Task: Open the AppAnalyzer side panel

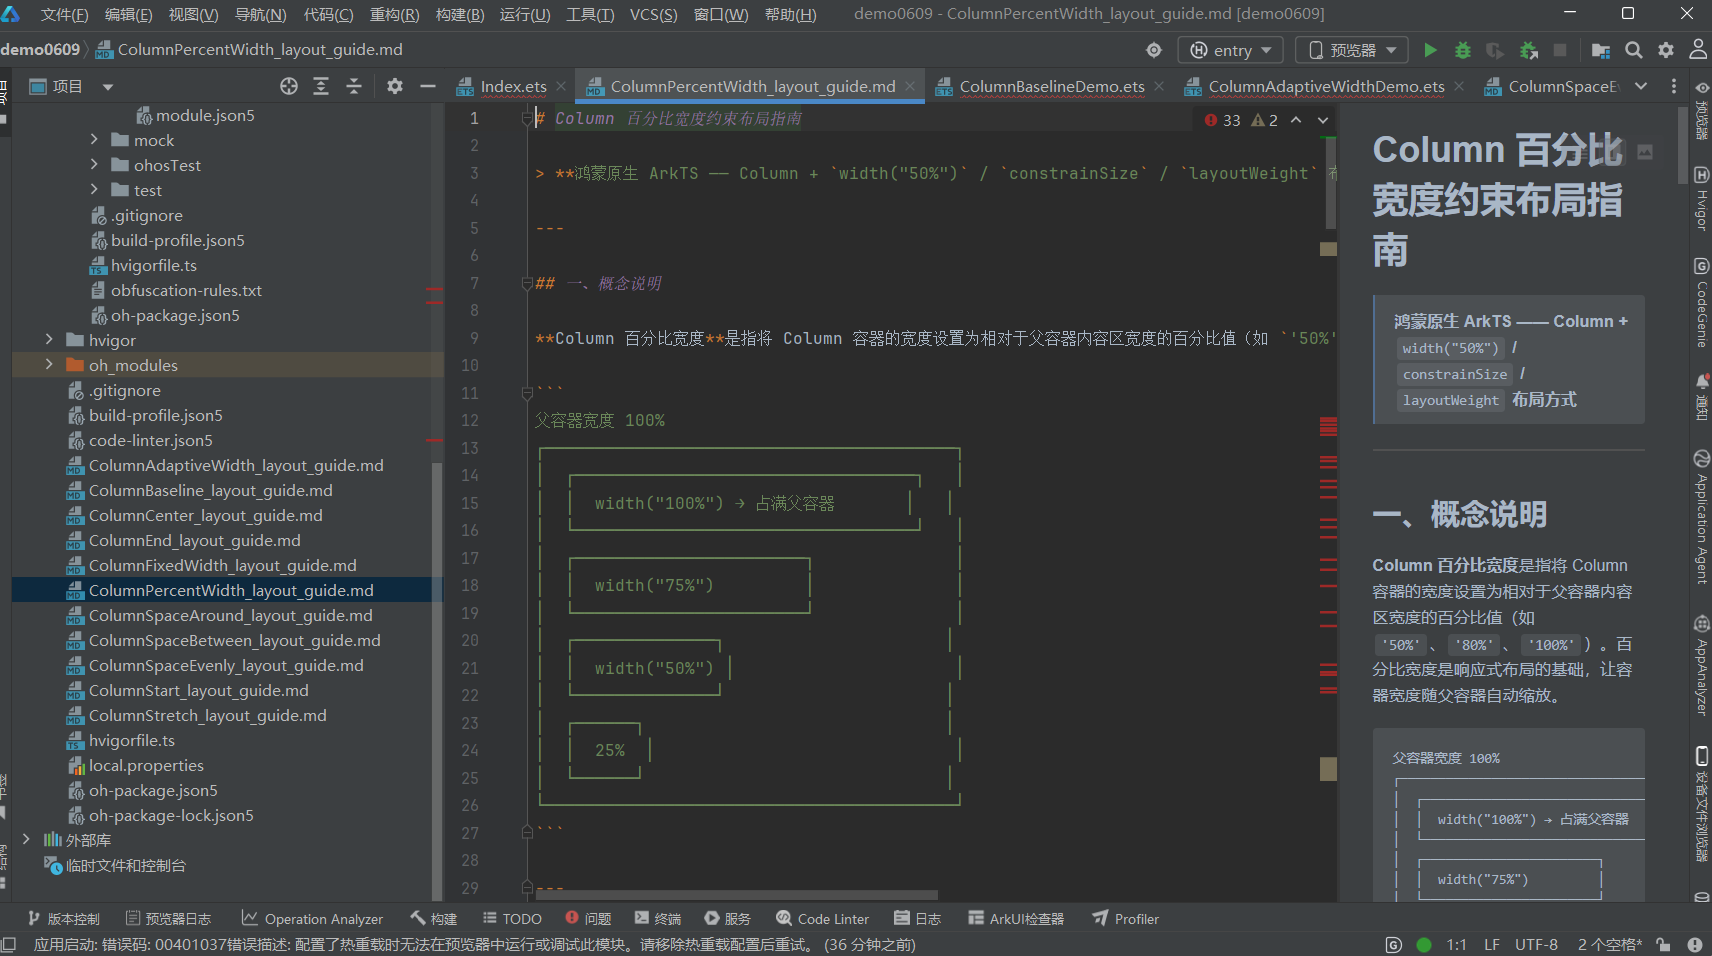Action: click(1701, 666)
